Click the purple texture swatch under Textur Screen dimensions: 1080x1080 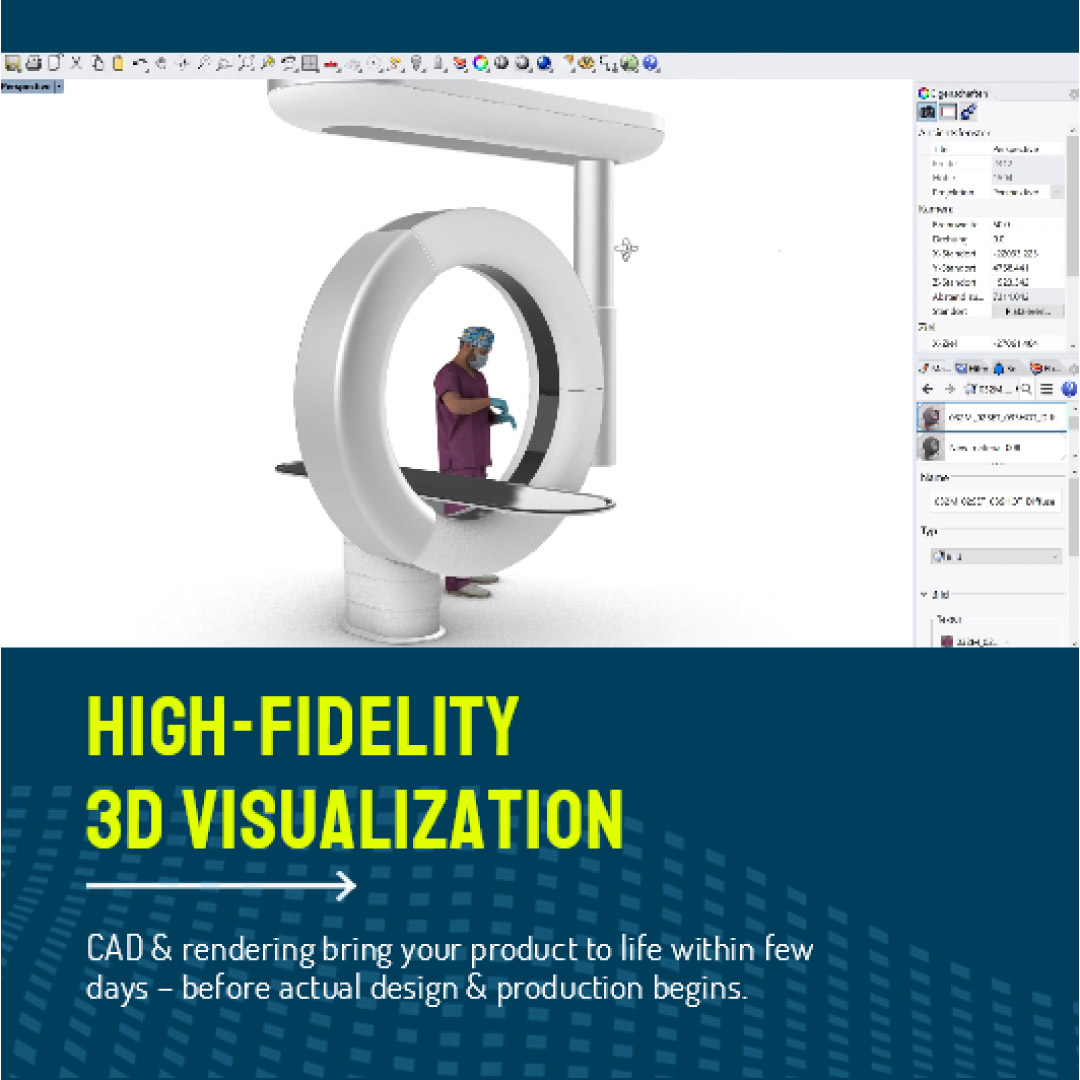tap(946, 641)
